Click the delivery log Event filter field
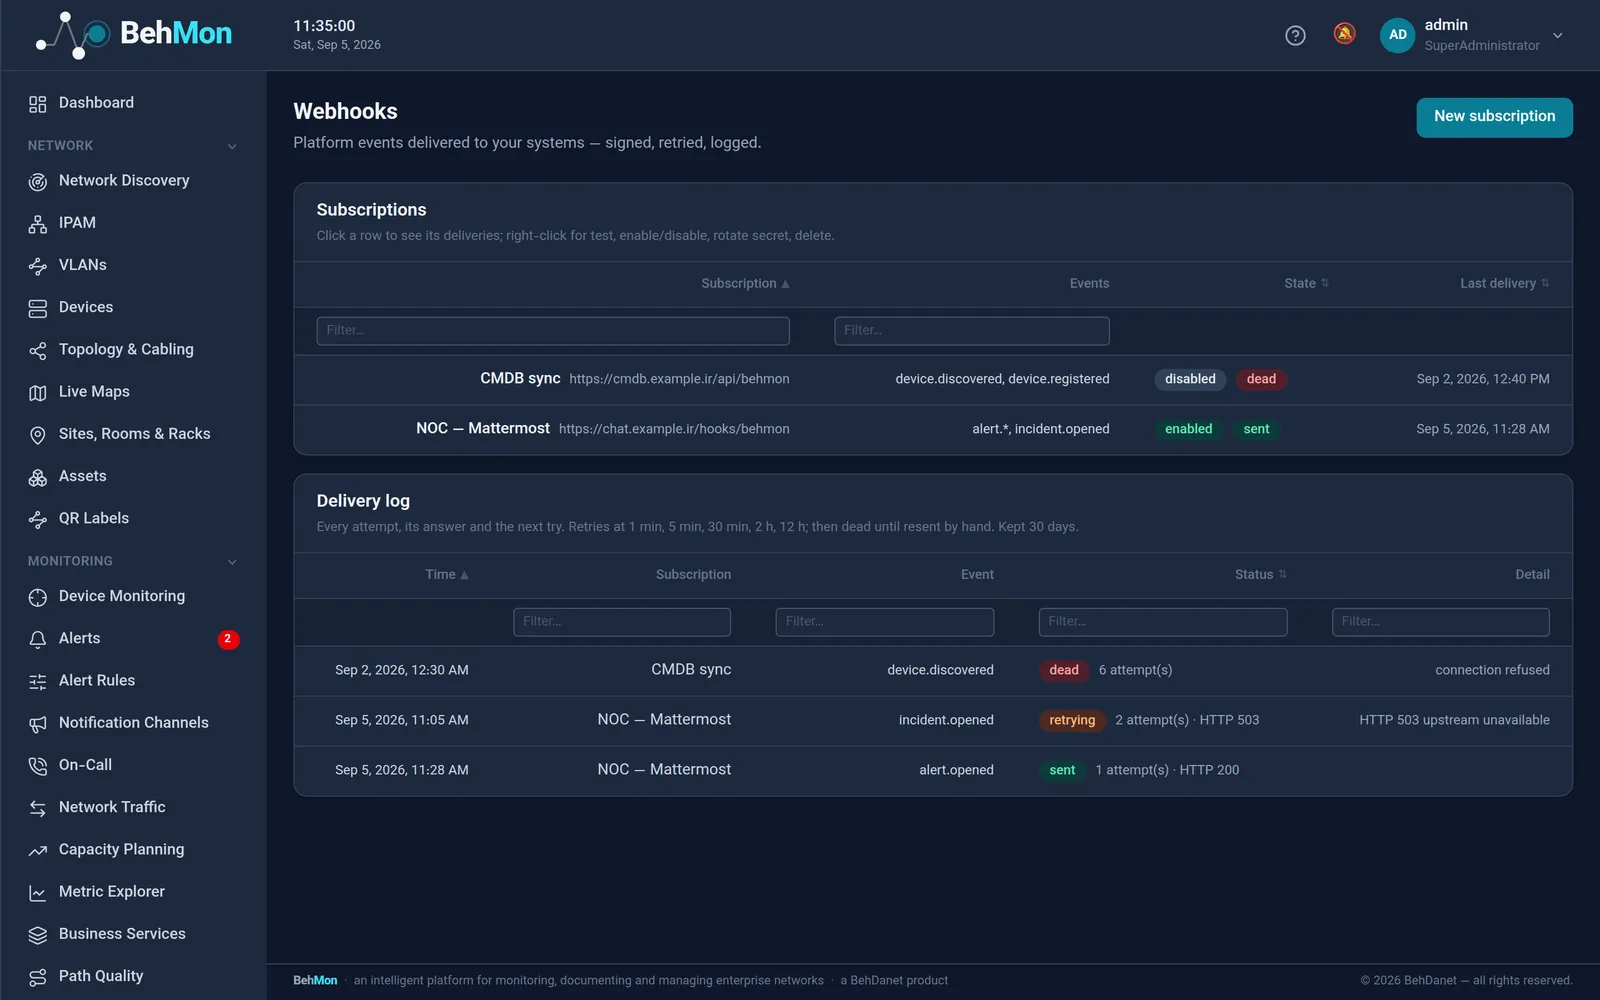Image resolution: width=1600 pixels, height=1000 pixels. pyautogui.click(x=885, y=622)
